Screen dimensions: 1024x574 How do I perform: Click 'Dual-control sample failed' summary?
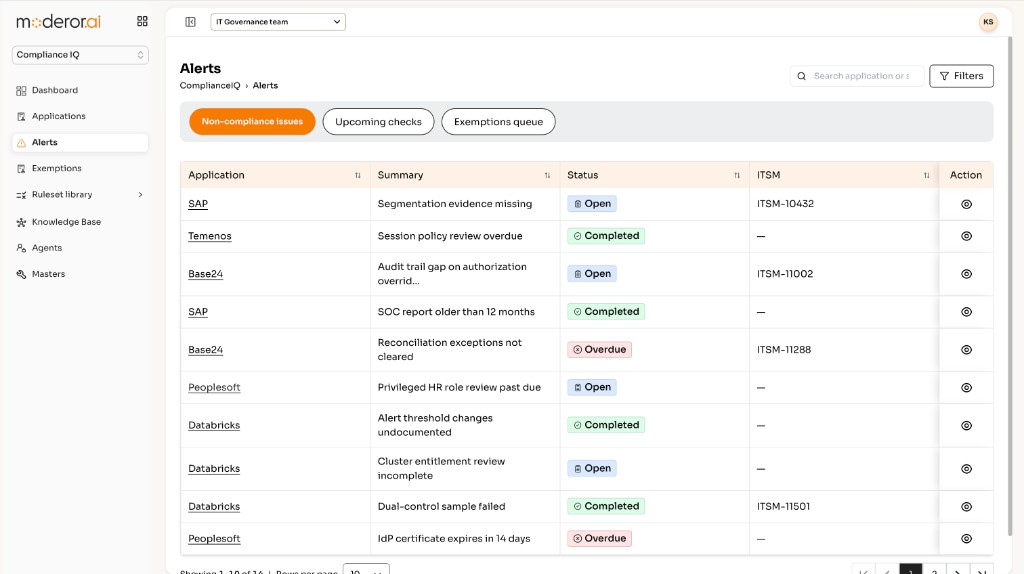(x=441, y=506)
